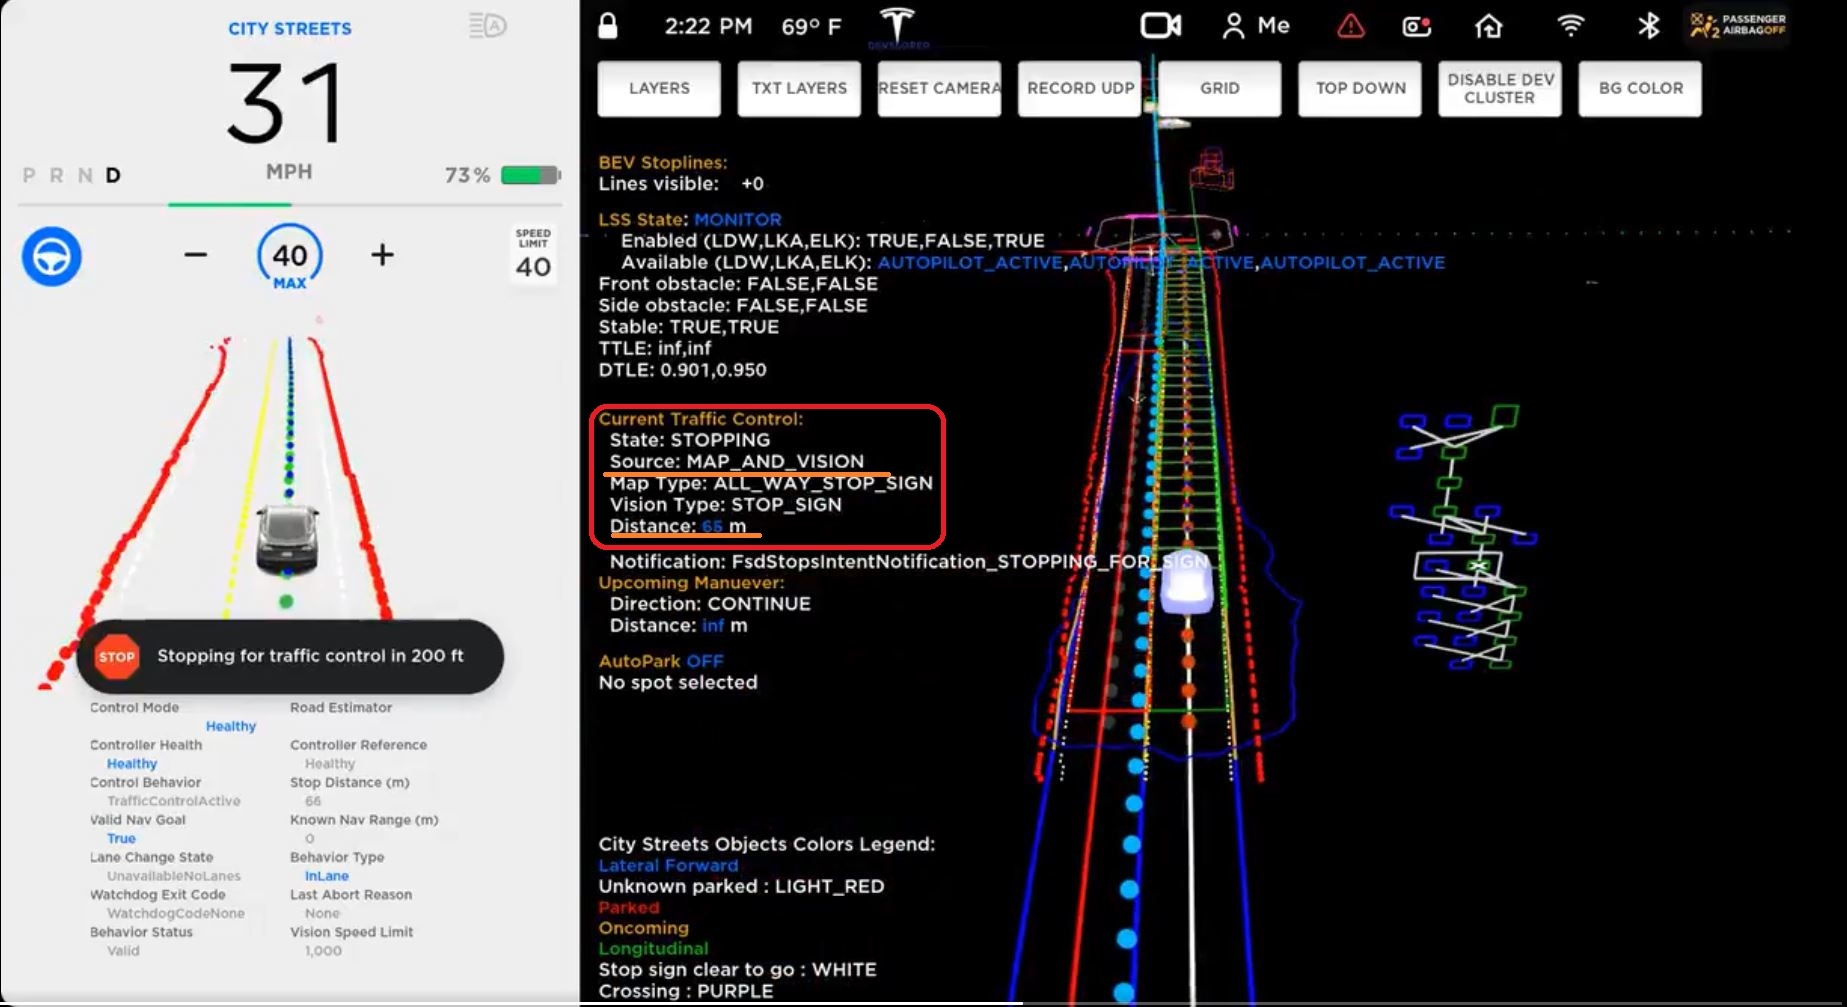
Task: Open the Me driver profile
Action: (x=1256, y=26)
